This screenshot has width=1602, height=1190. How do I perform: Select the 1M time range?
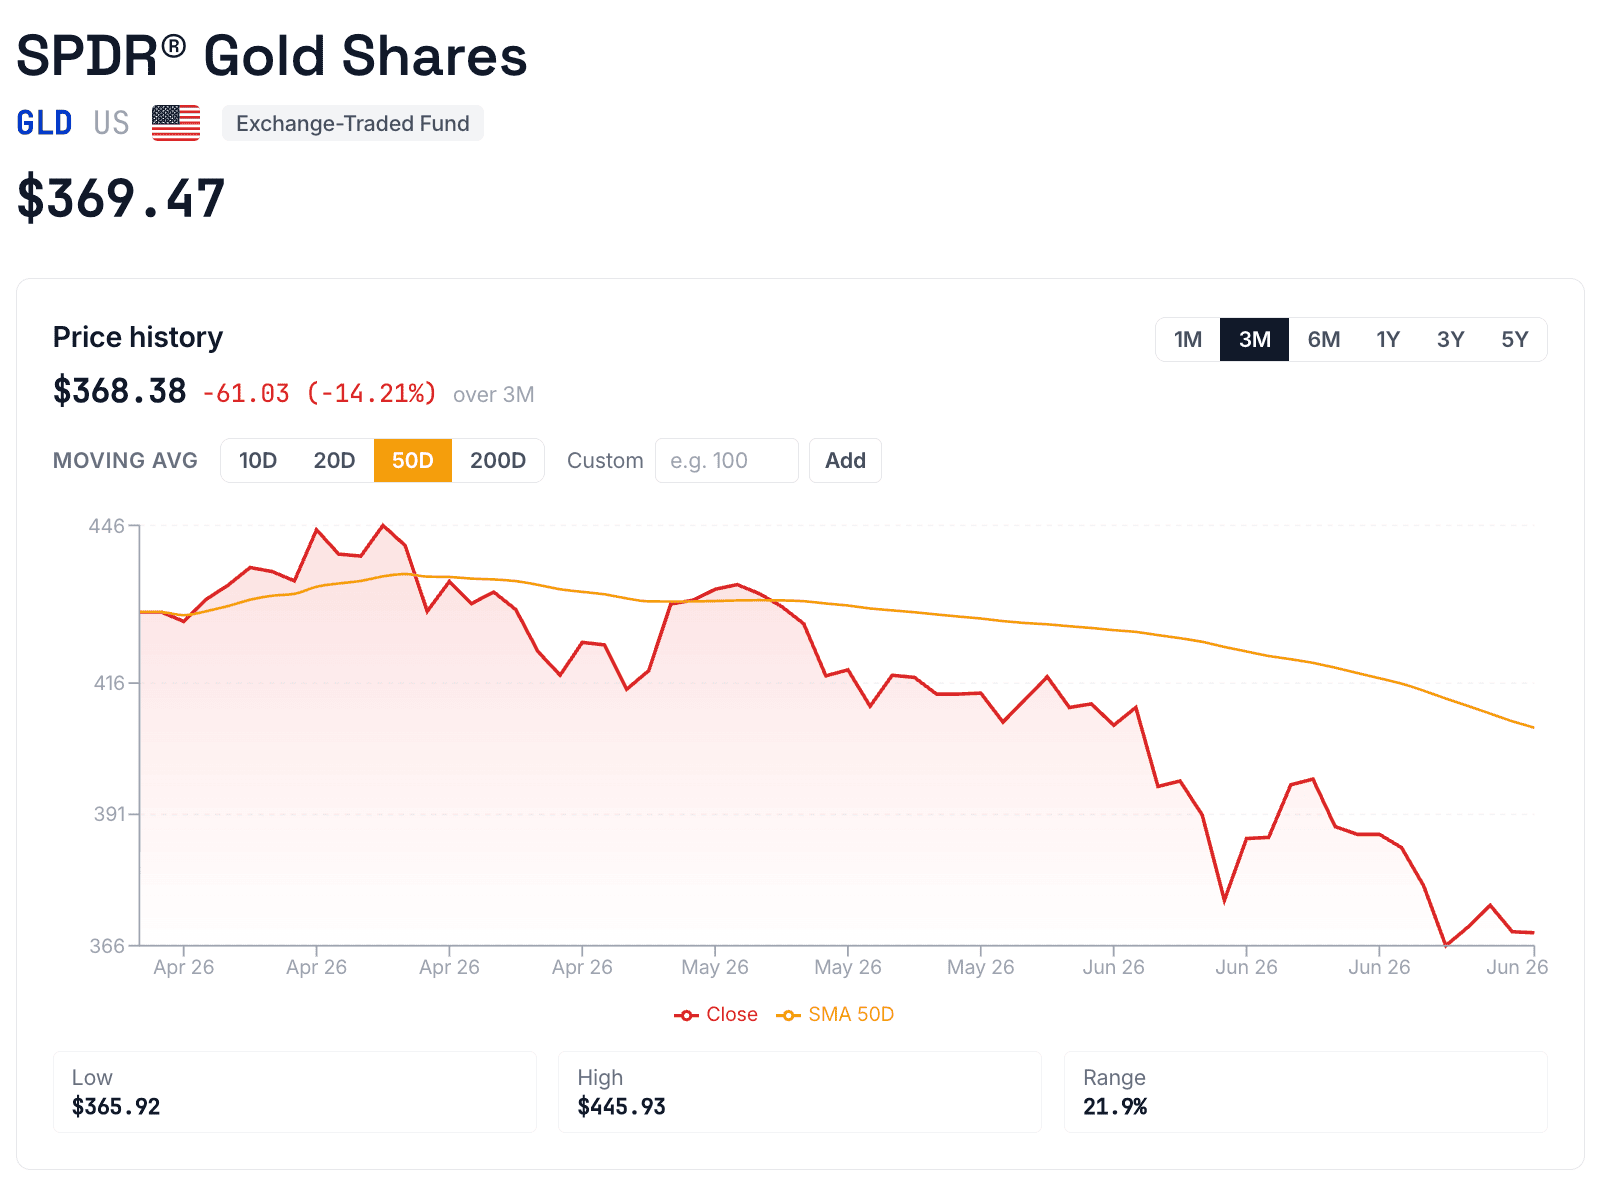click(1188, 339)
